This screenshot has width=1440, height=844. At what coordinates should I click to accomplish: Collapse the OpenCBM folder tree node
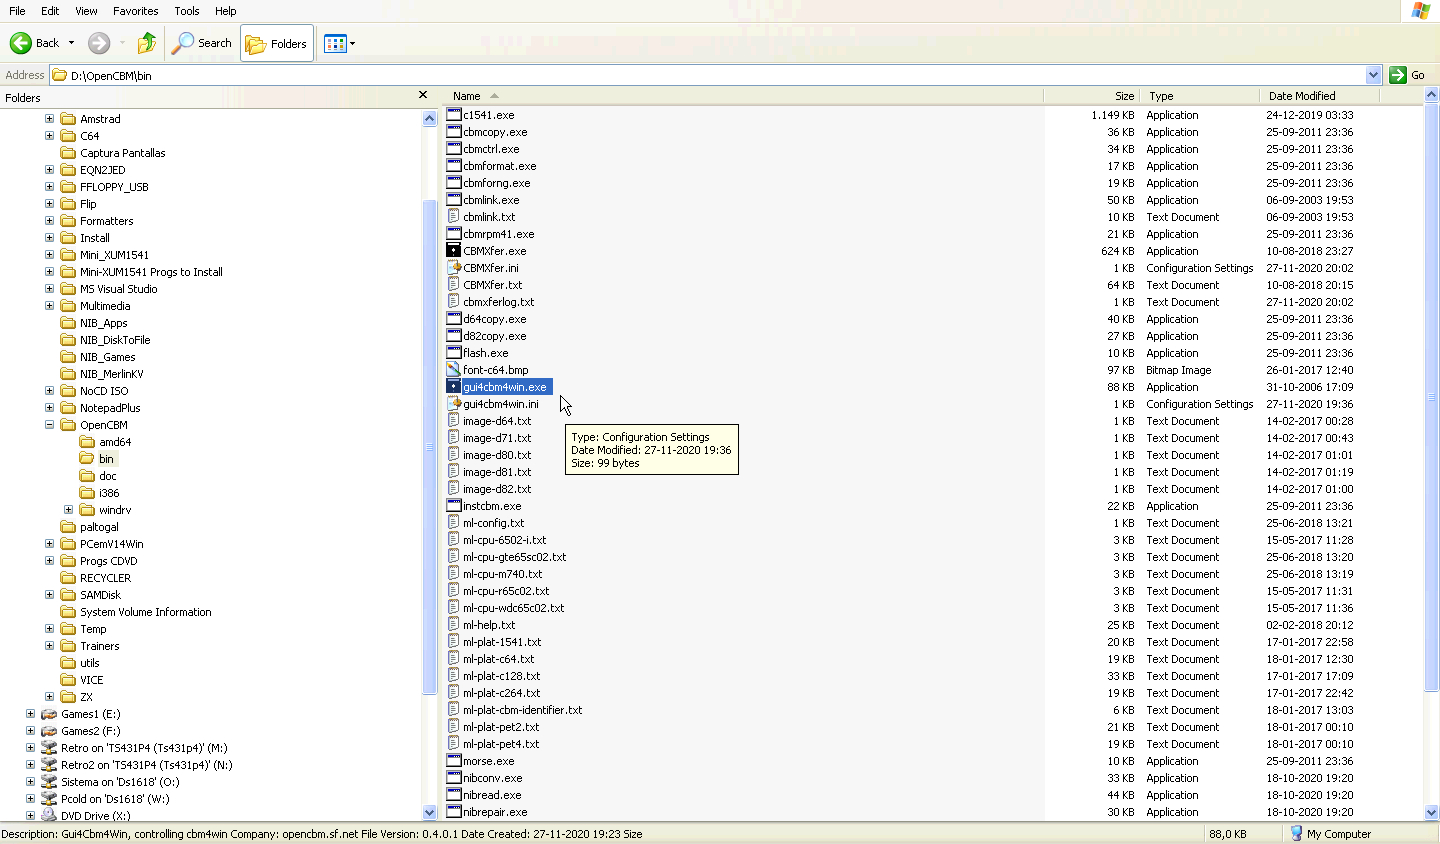[49, 425]
